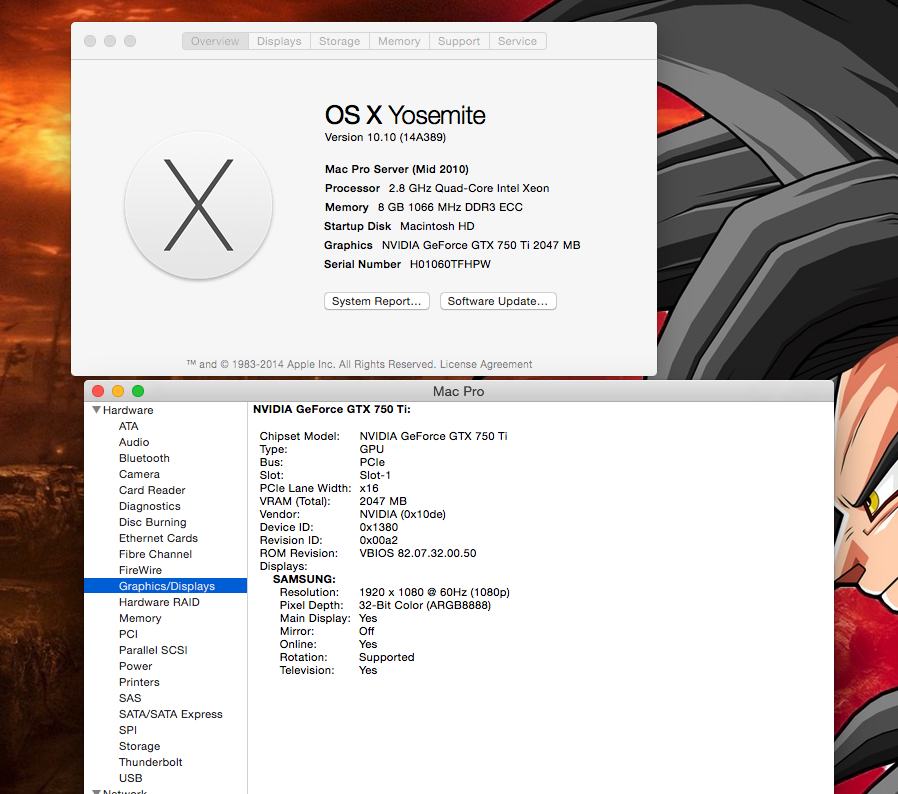
Task: Expand the Network section triangle
Action: [x=97, y=792]
